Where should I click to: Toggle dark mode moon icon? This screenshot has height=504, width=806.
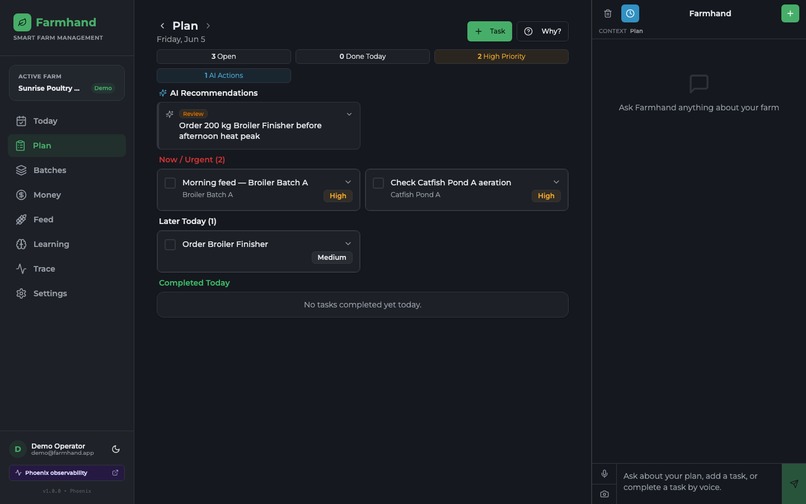(x=116, y=449)
